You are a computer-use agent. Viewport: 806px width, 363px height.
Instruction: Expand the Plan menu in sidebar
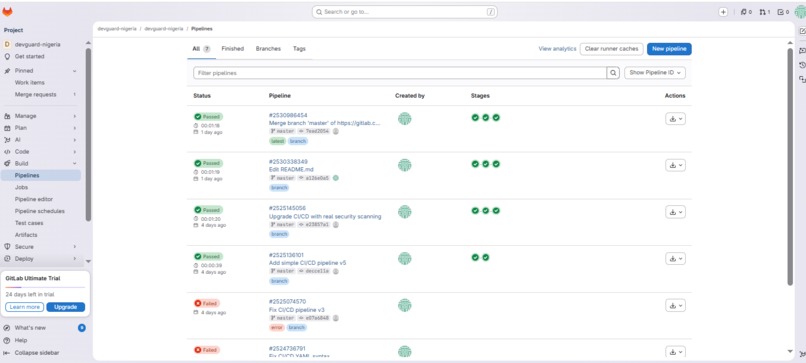click(x=41, y=128)
